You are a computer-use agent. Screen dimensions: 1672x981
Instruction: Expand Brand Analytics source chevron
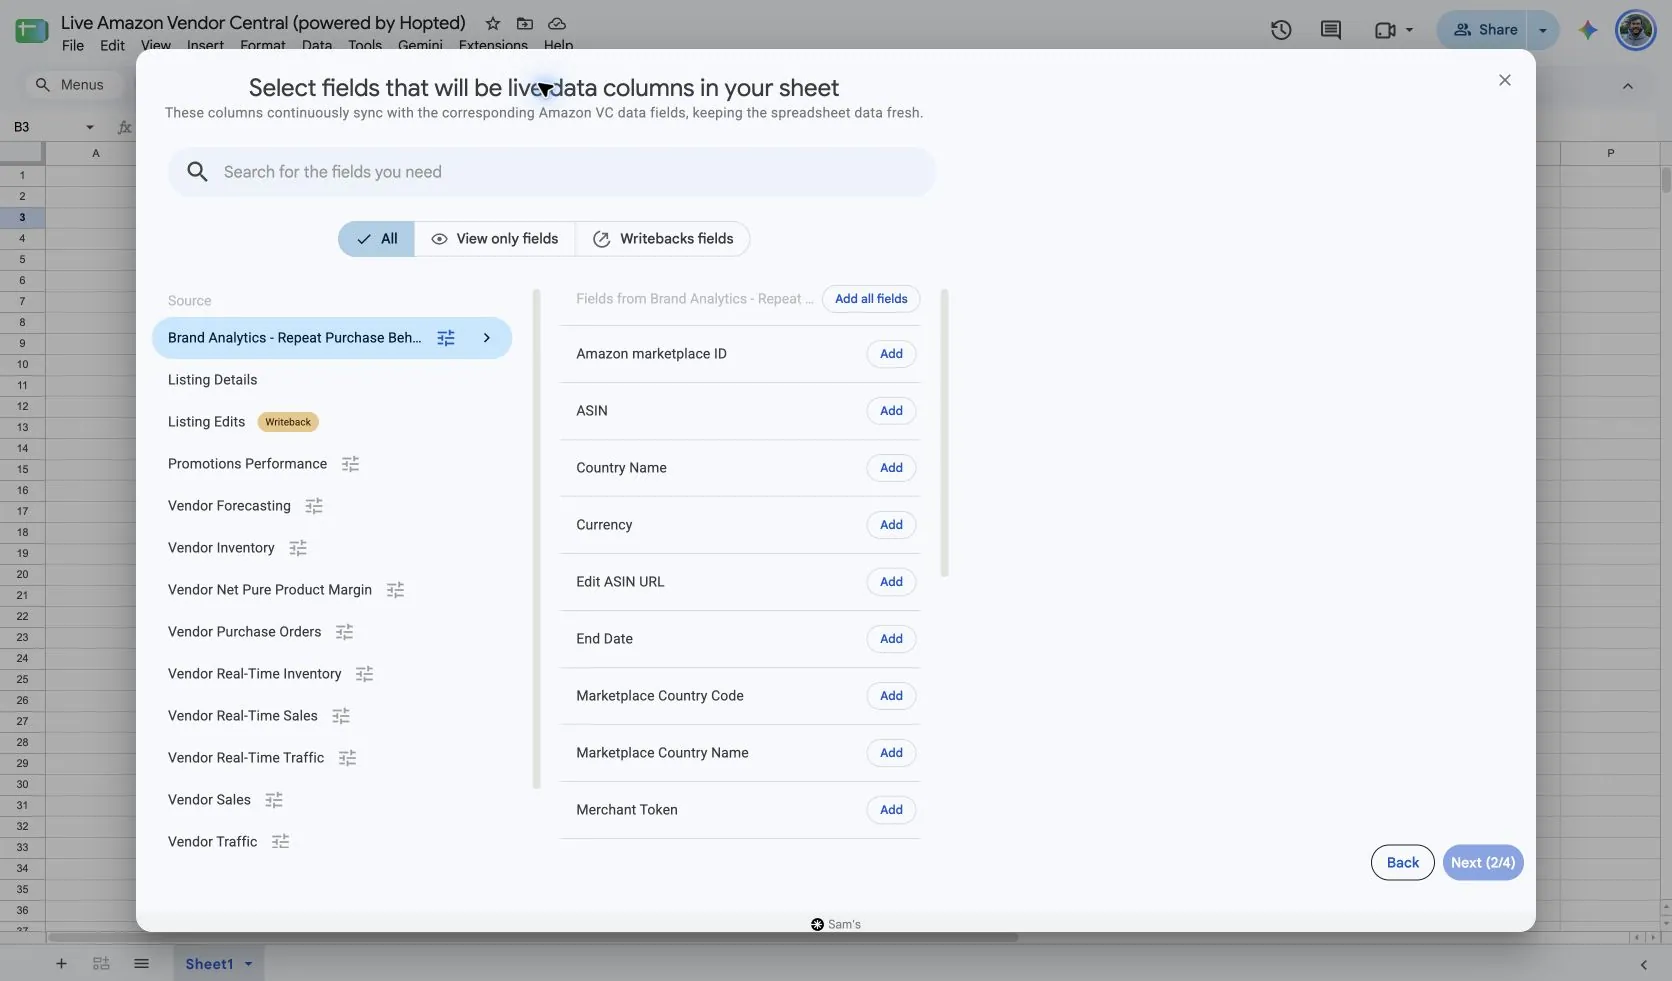click(x=487, y=338)
